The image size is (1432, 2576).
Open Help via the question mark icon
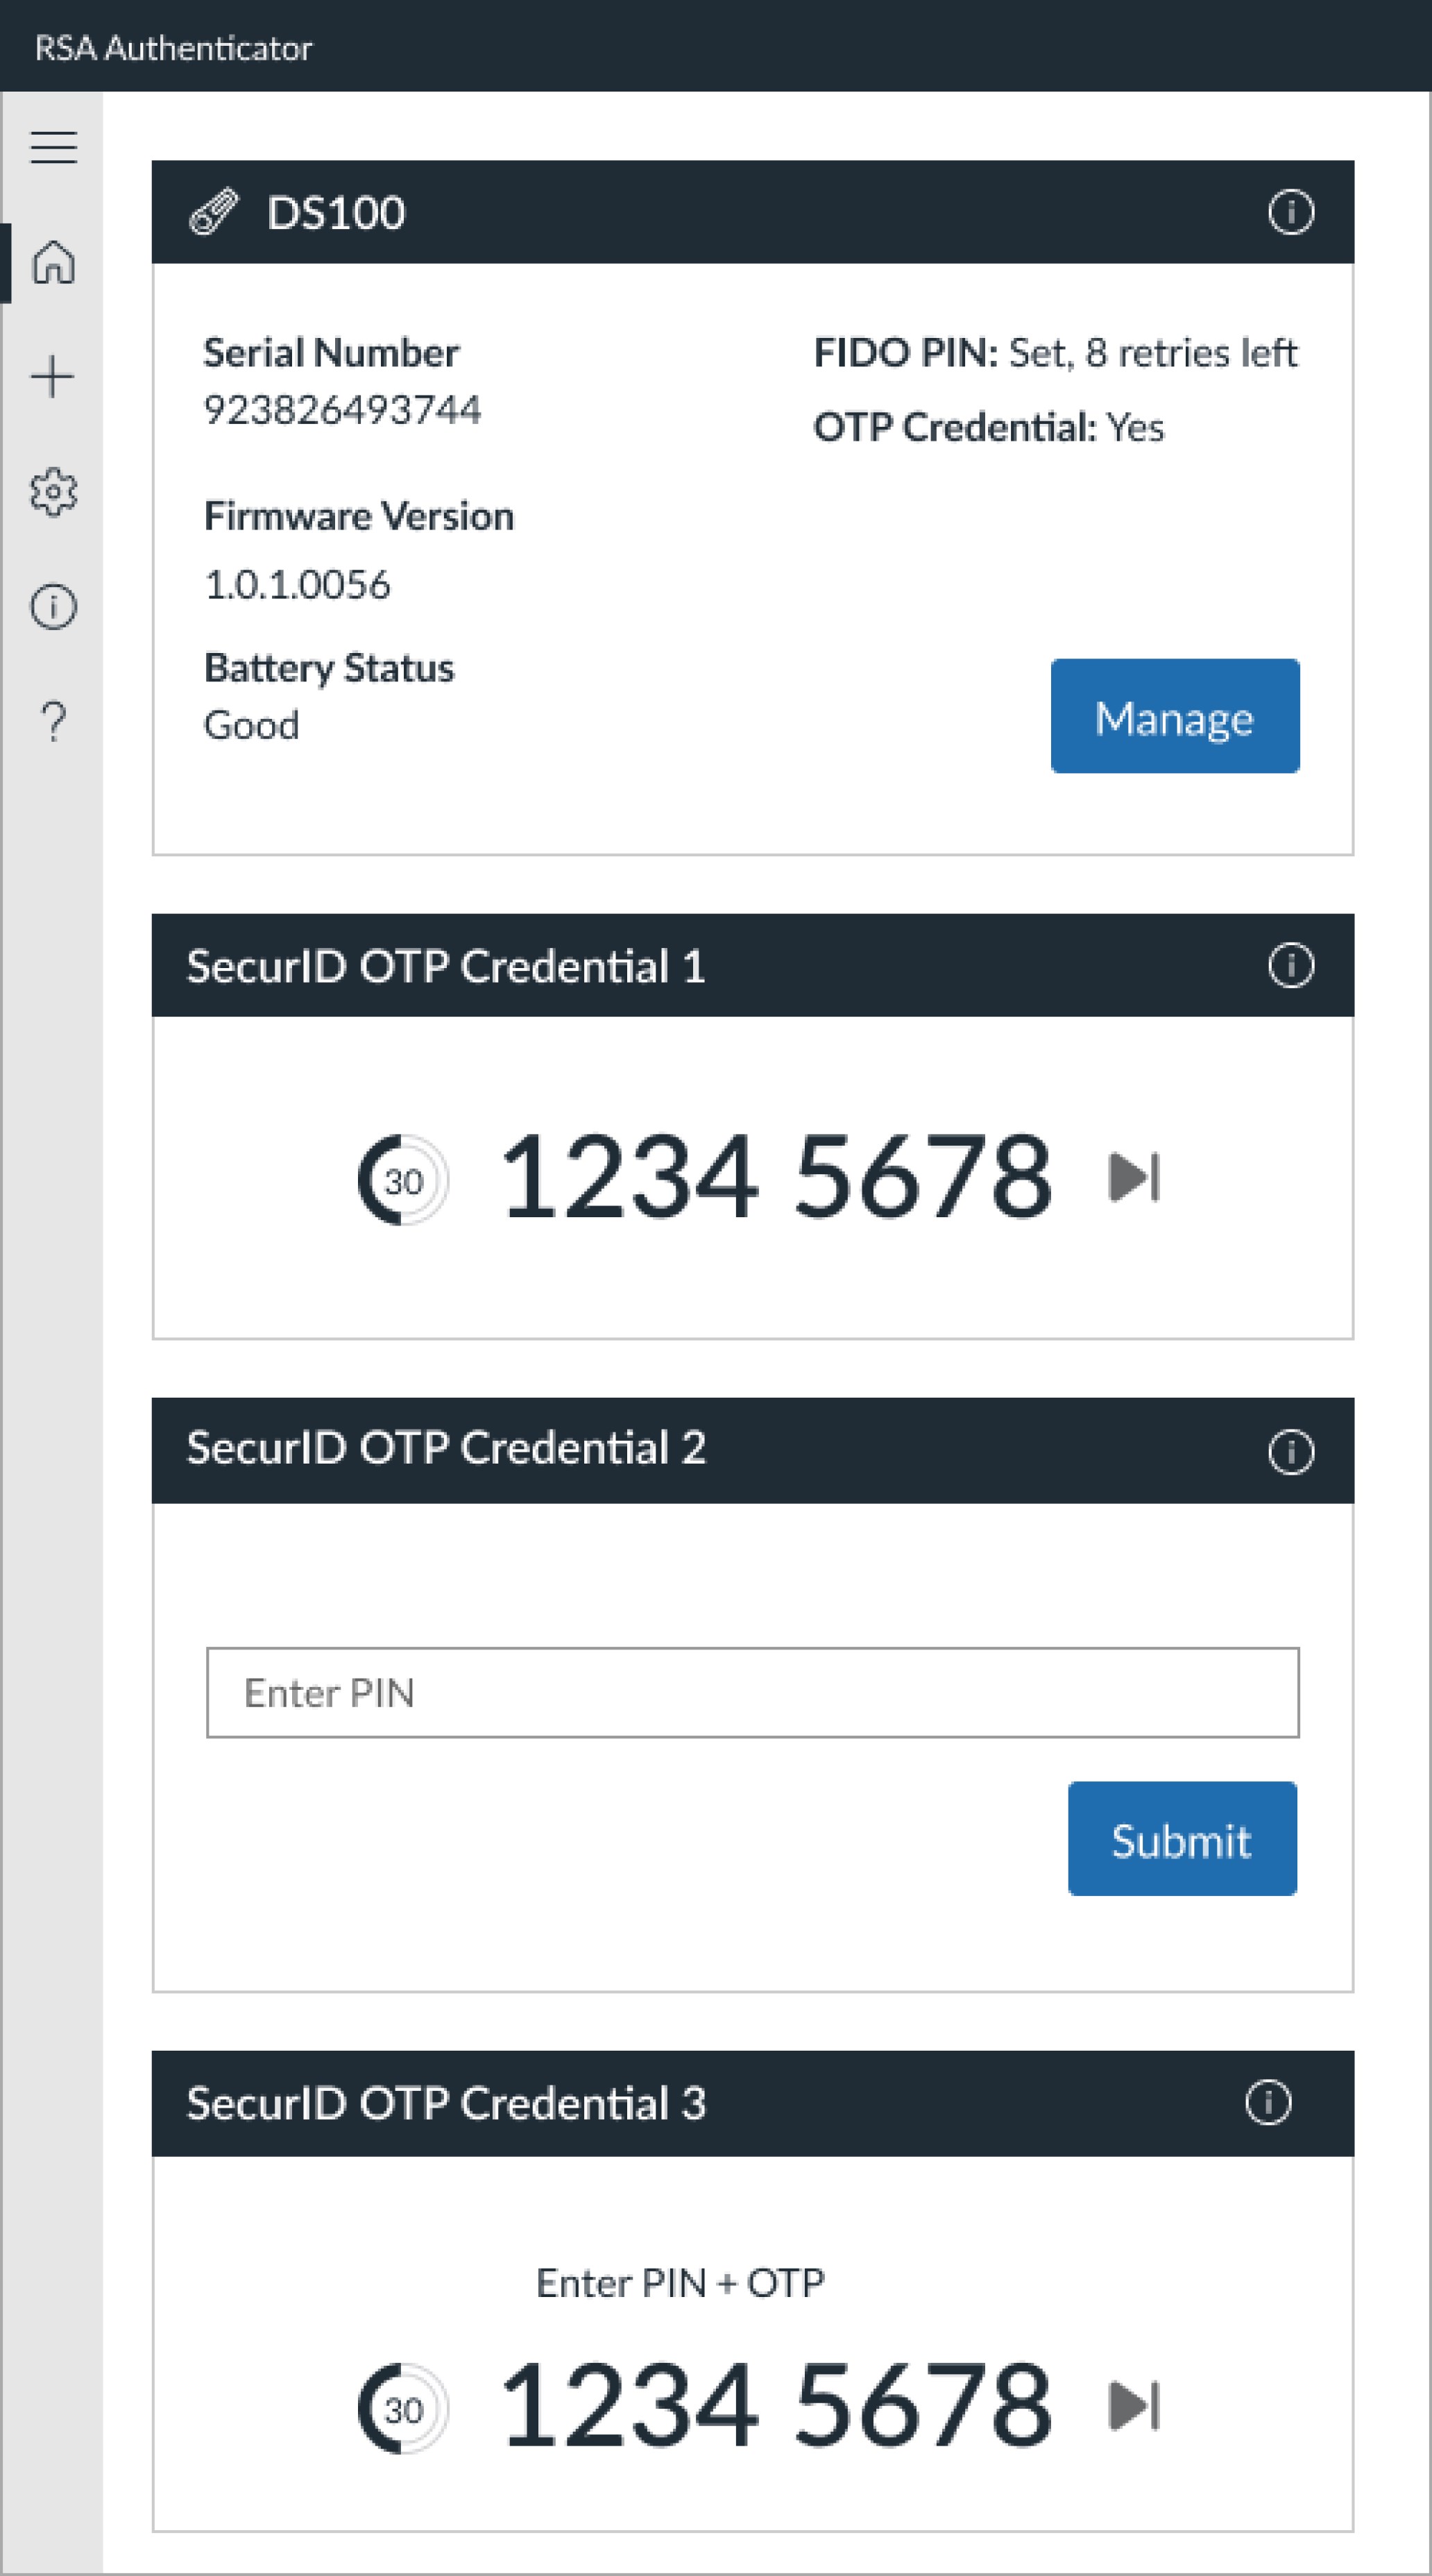point(53,721)
